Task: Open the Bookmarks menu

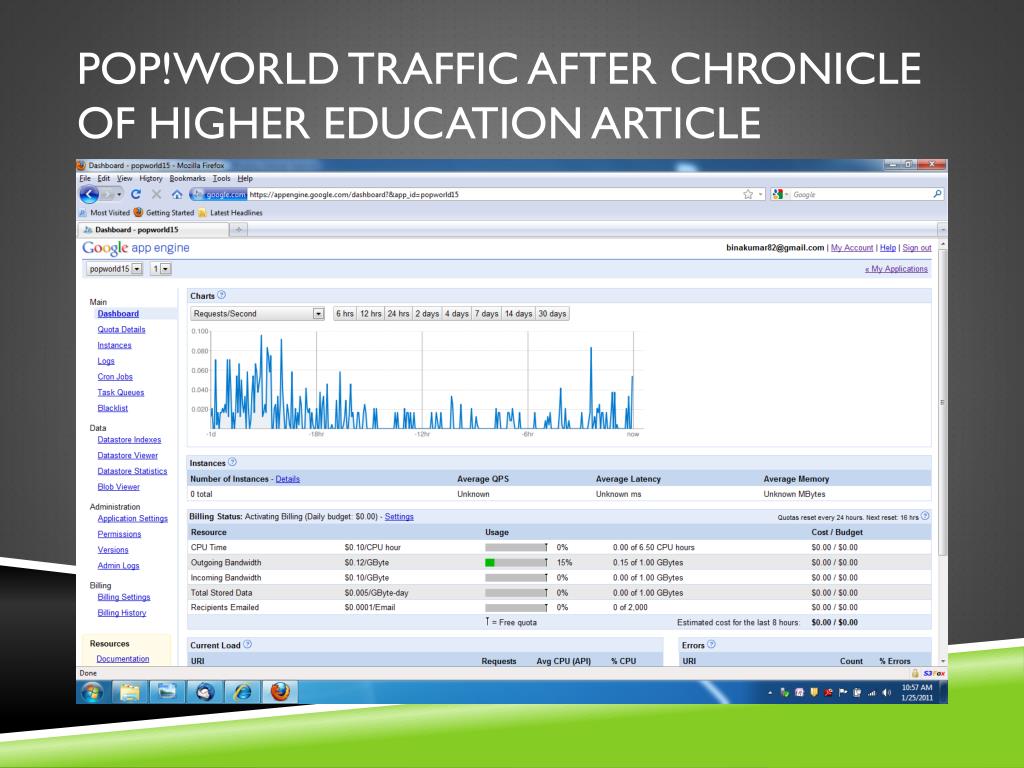Action: click(x=187, y=178)
